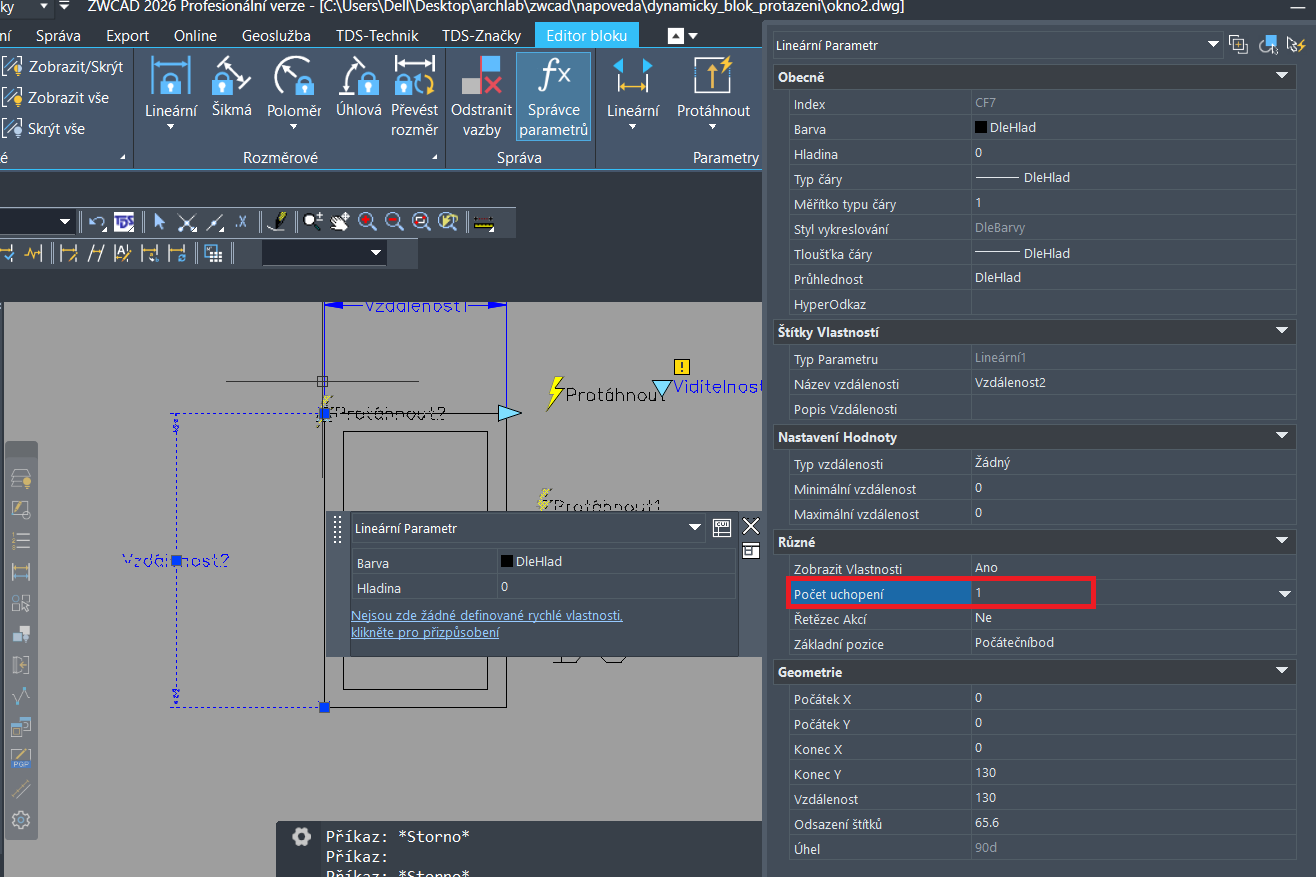1316x877 pixels.
Task: Collapse the Geometrie section
Action: (1282, 672)
